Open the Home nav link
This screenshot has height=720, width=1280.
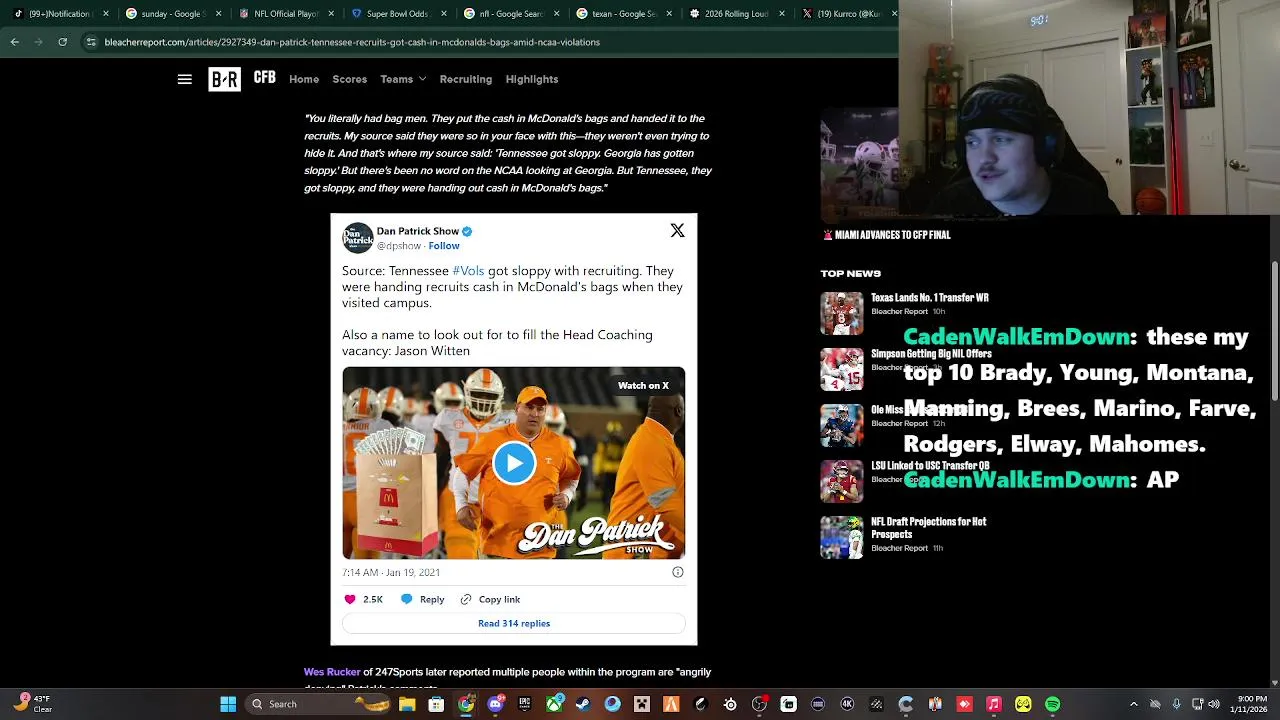(304, 79)
